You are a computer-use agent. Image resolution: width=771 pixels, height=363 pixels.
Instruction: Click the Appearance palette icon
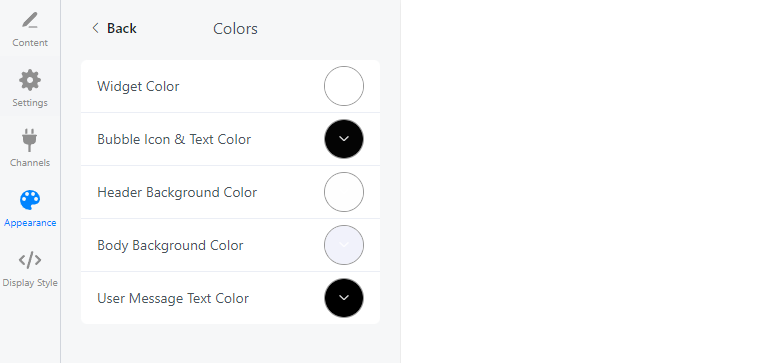click(30, 200)
